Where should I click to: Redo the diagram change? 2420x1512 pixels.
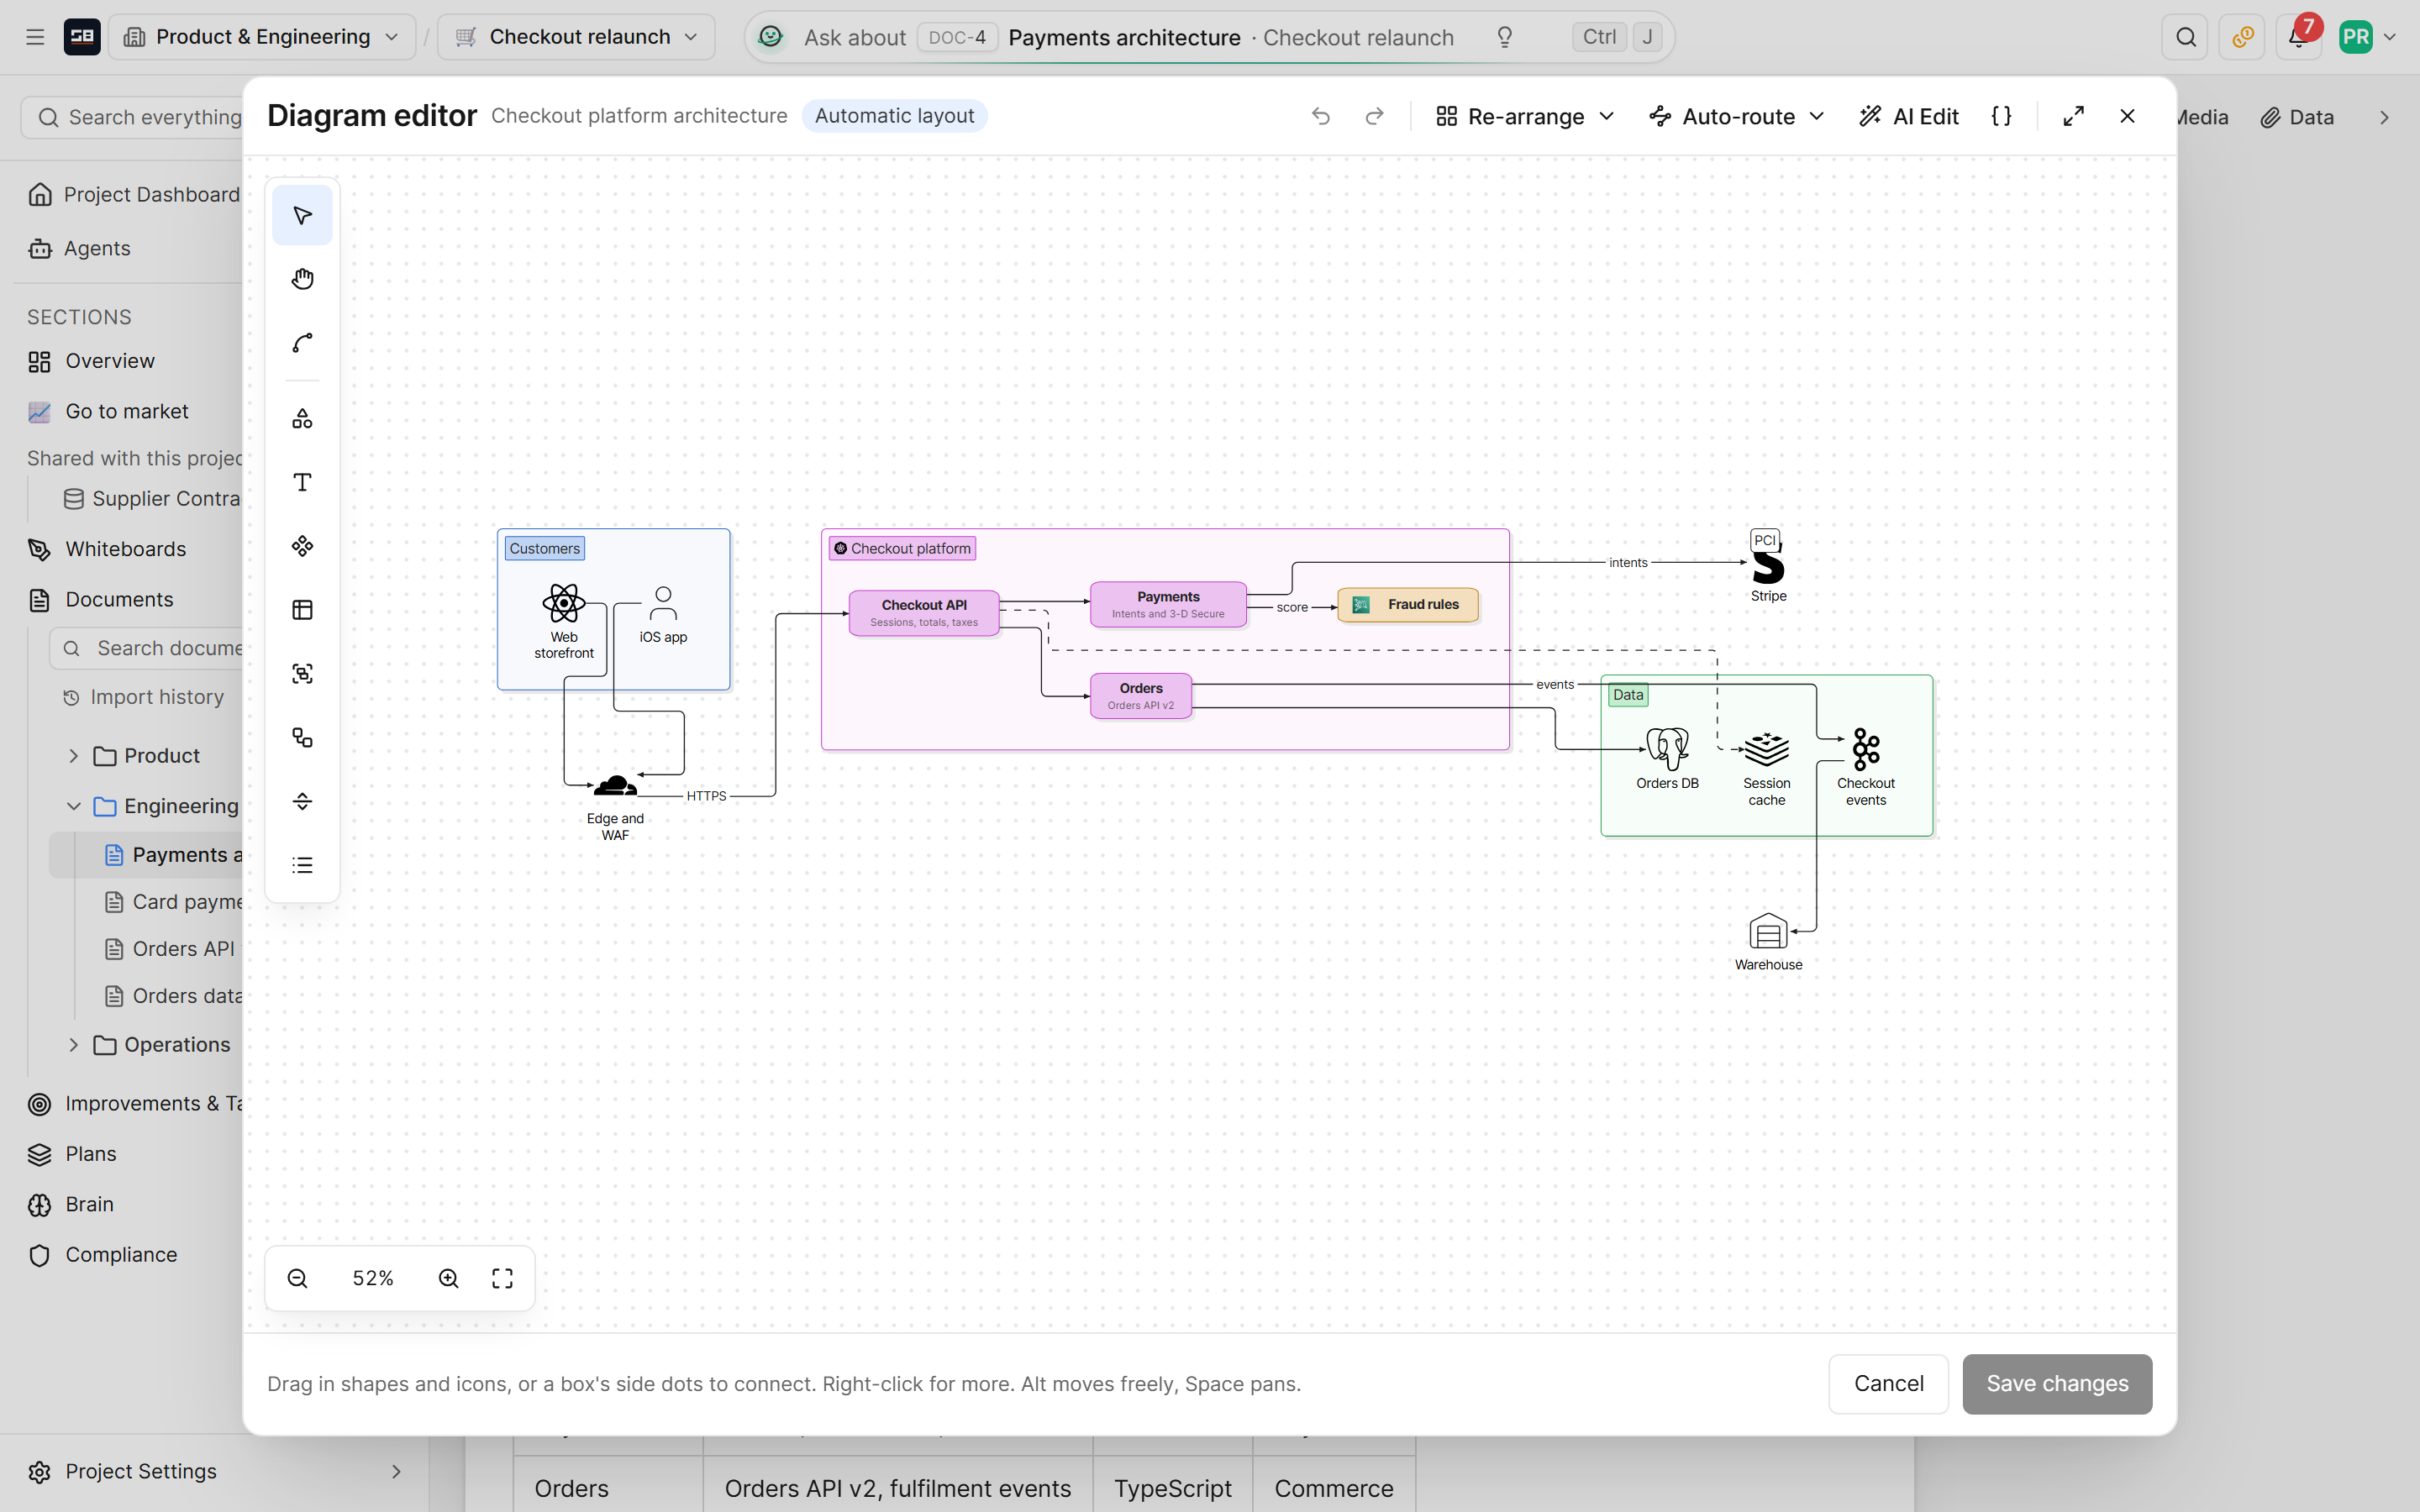(x=1375, y=116)
